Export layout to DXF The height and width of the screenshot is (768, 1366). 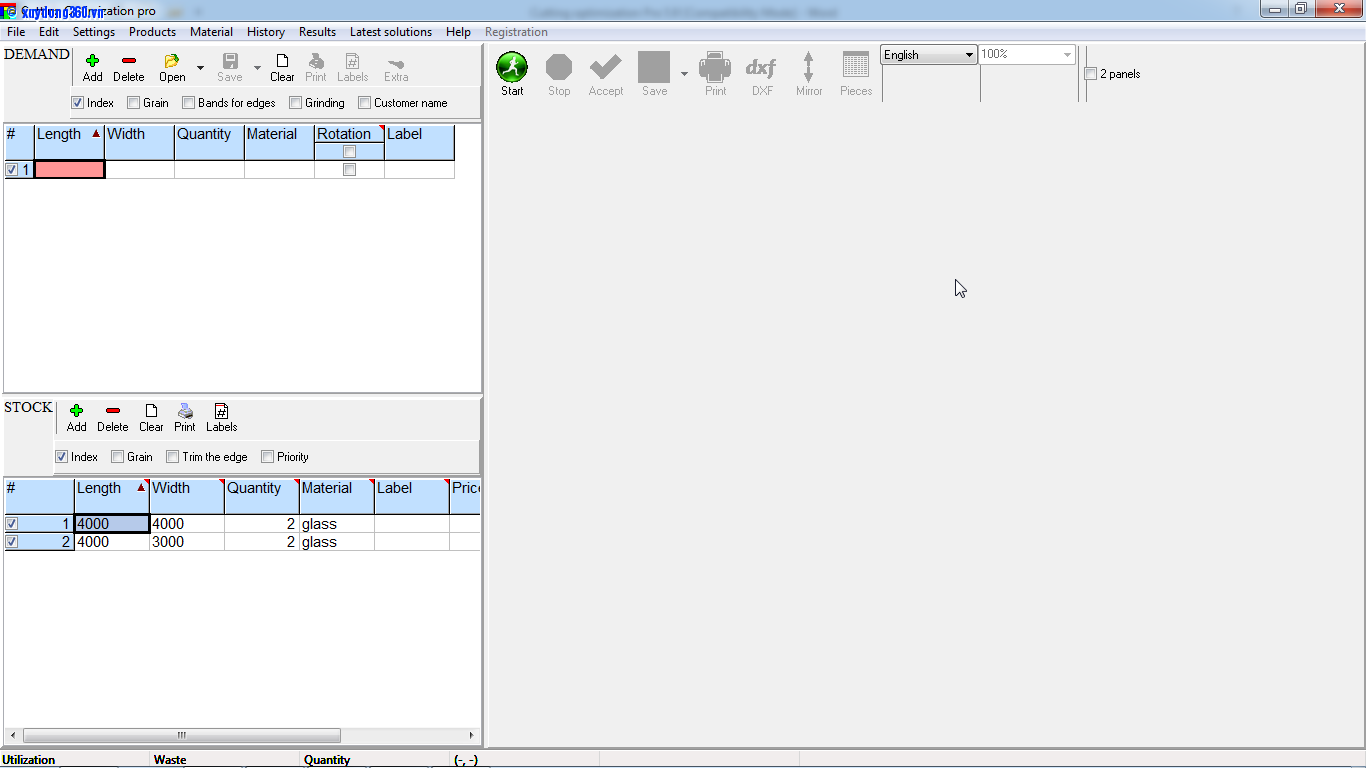[x=762, y=74]
